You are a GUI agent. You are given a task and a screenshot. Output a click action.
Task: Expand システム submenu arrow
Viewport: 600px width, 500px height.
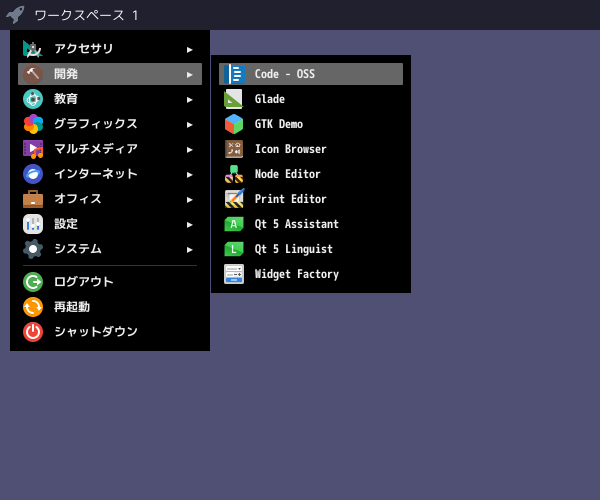[189, 250]
